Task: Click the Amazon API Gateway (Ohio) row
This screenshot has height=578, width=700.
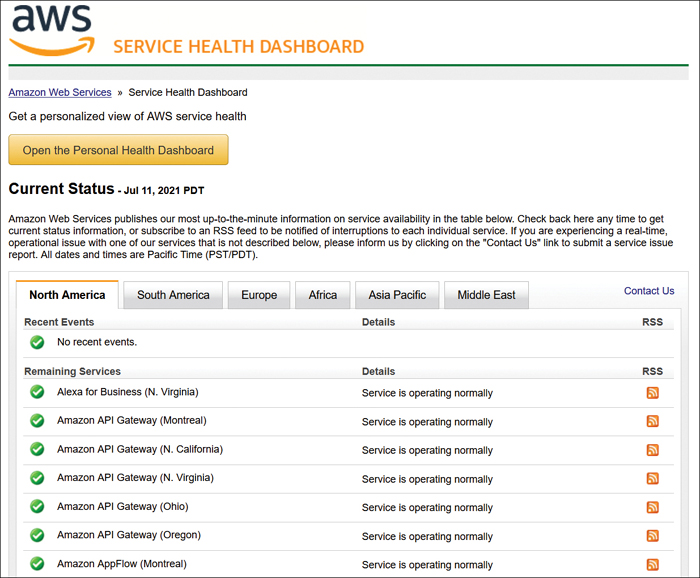Action: click(348, 507)
